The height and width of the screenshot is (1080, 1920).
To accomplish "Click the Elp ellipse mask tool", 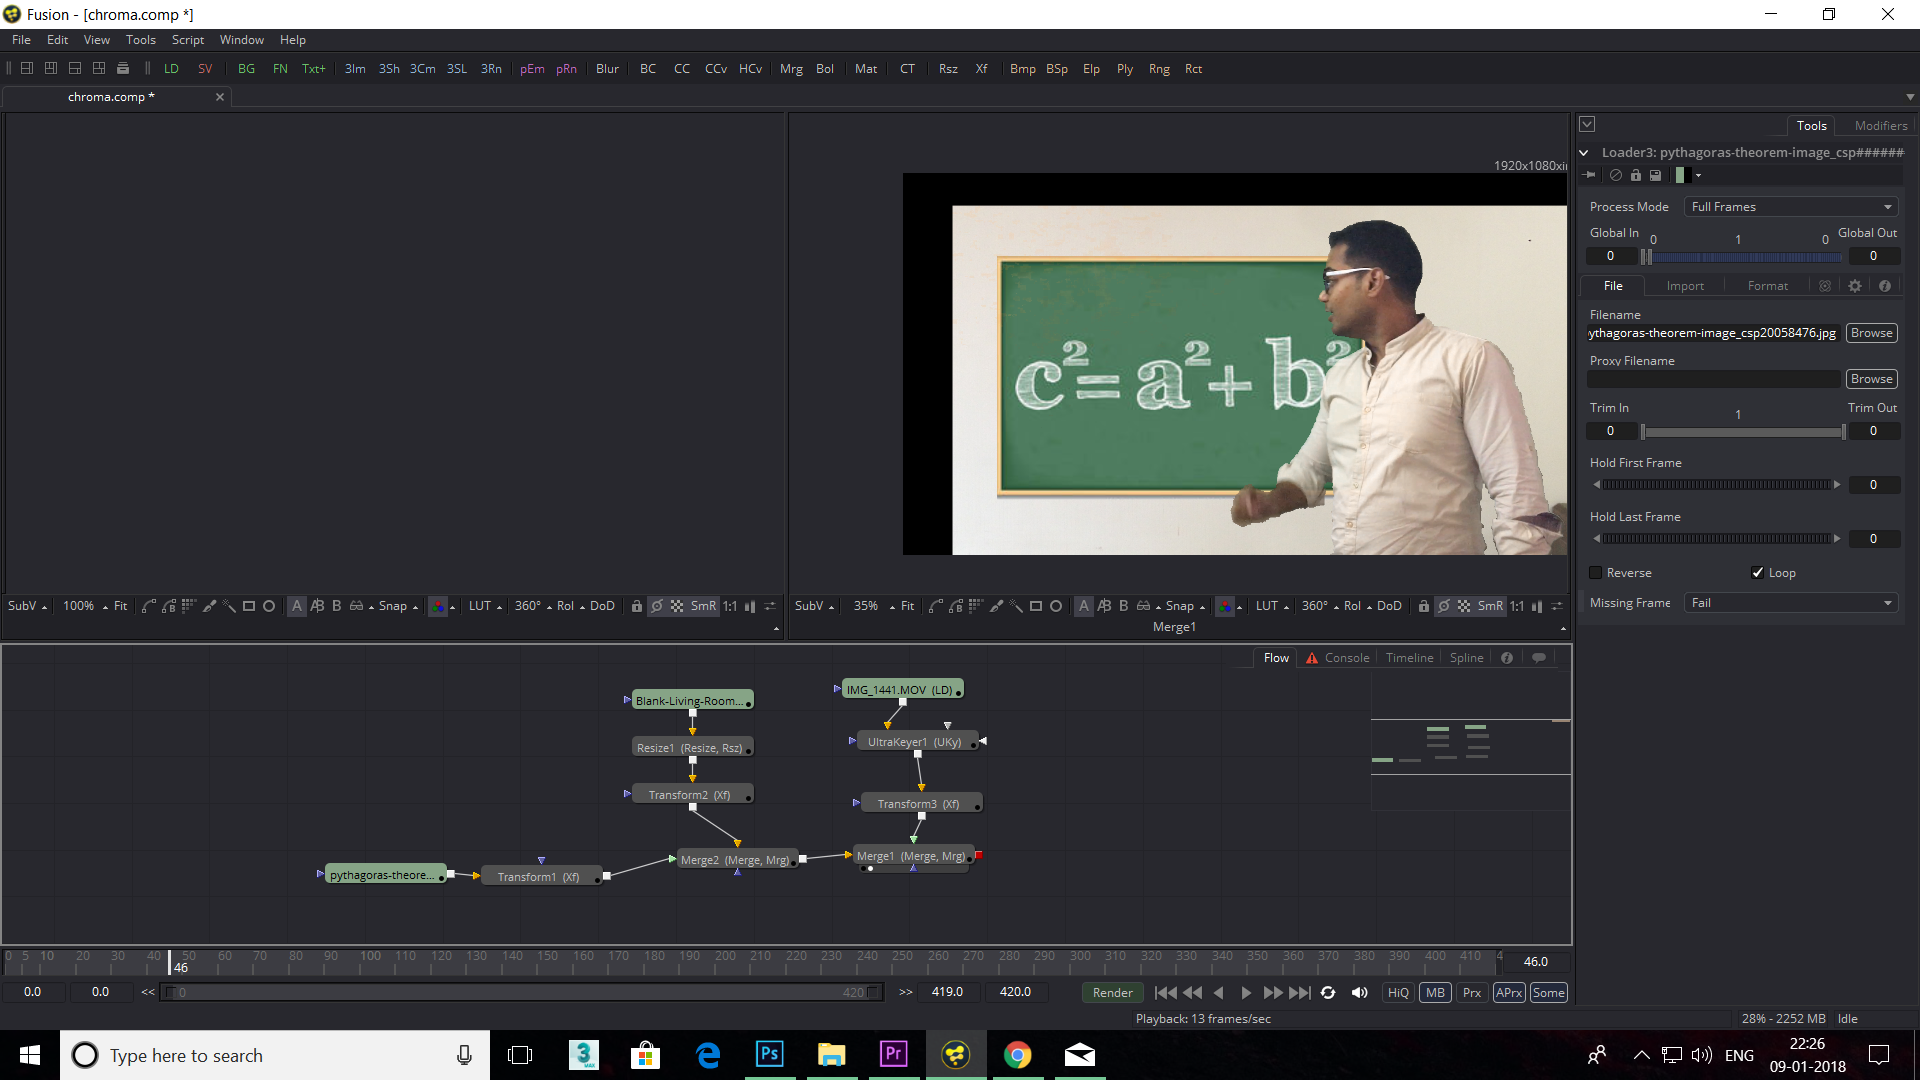I will (1091, 69).
